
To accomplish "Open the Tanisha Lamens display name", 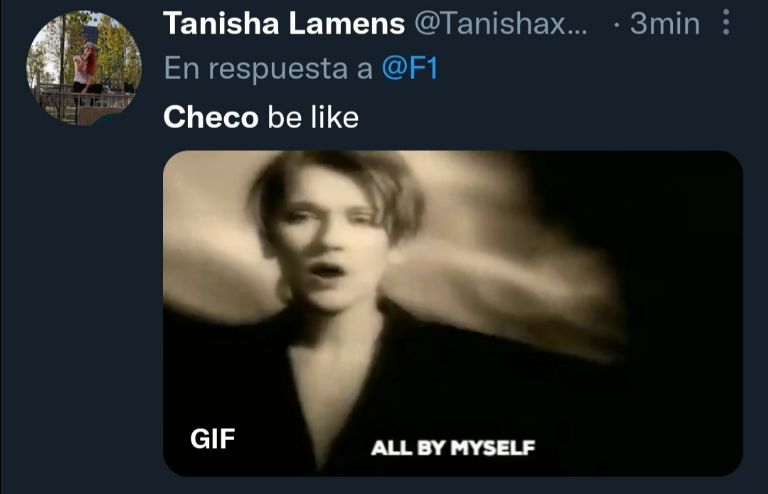I will coord(283,24).
